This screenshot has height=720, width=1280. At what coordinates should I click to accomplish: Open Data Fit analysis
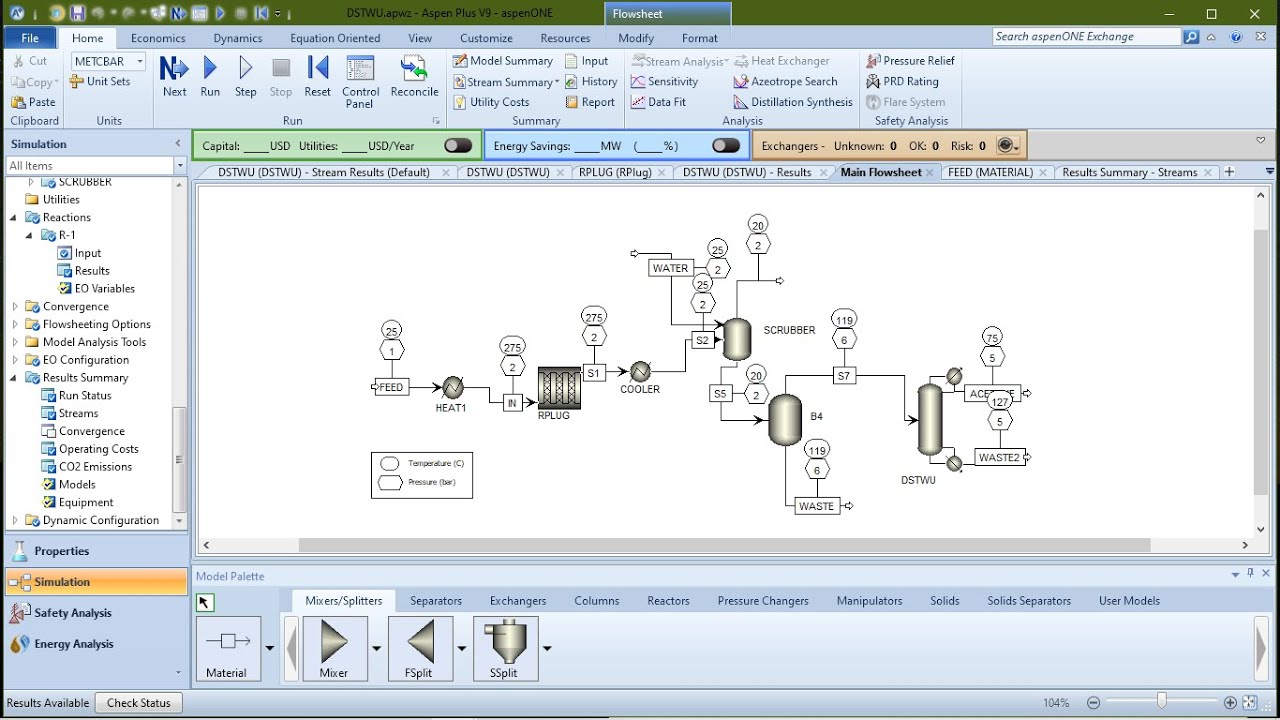tap(659, 102)
